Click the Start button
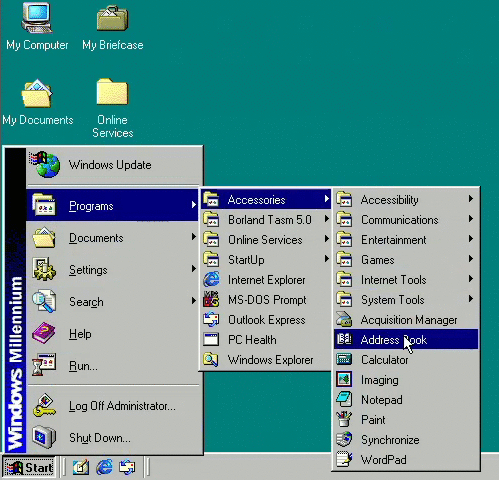499x480 pixels. pyautogui.click(x=29, y=467)
